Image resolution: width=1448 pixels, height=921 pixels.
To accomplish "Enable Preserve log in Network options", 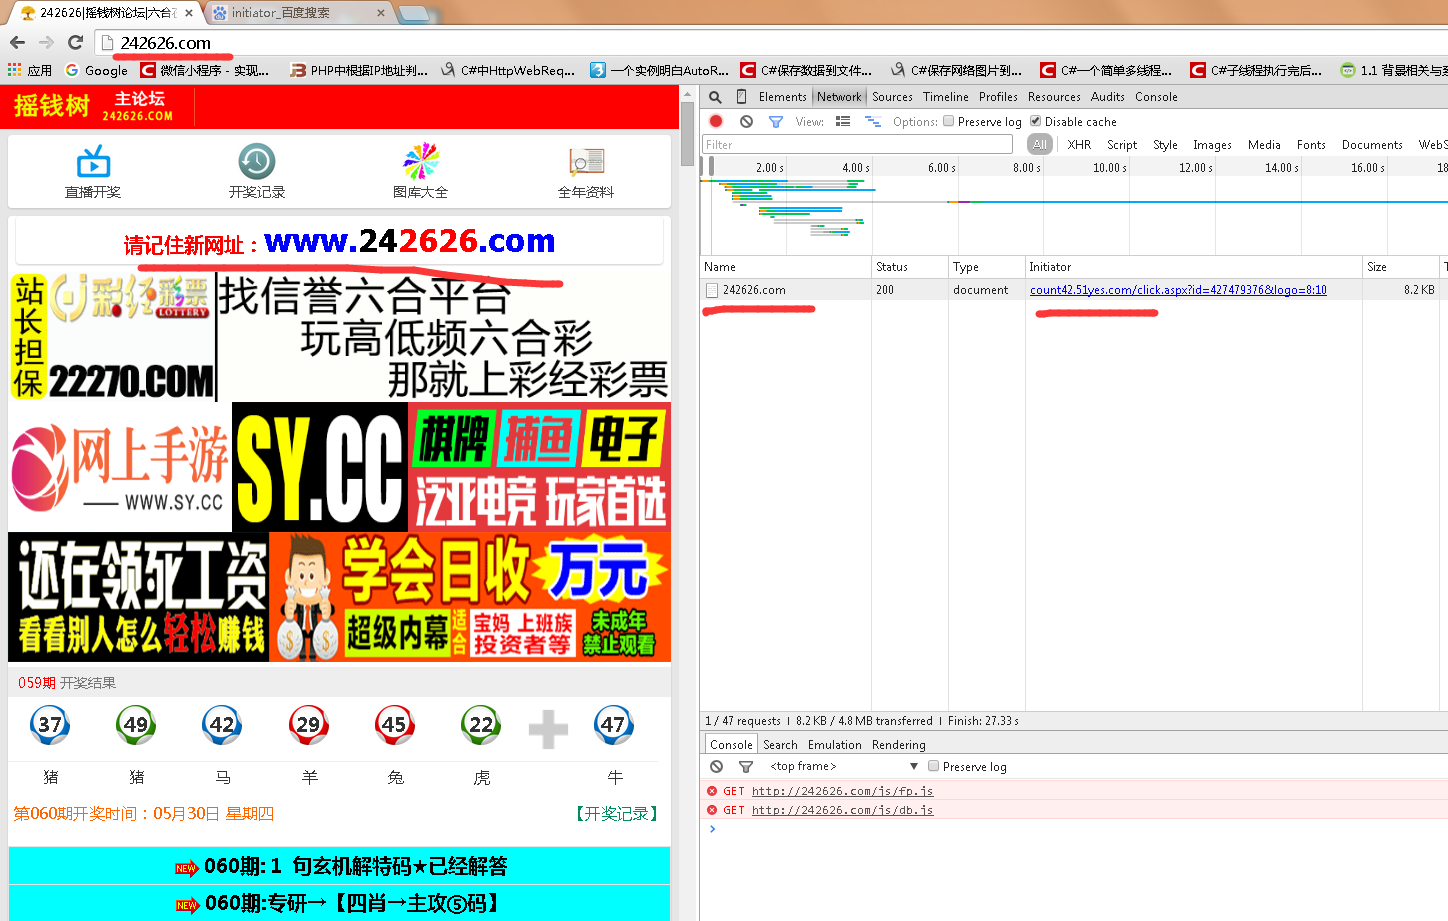I will pyautogui.click(x=948, y=121).
